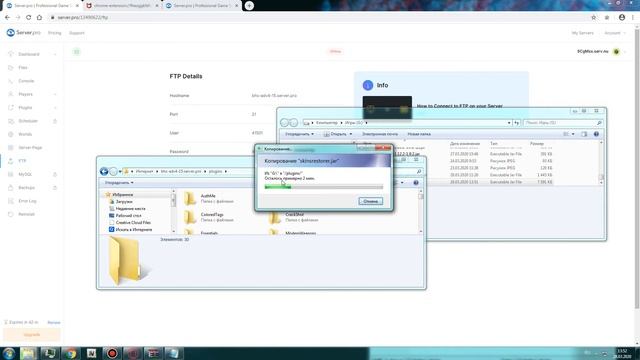Screen dimensions: 640x360
Task: Open Help in plugins Explorer window
Action: (416, 182)
